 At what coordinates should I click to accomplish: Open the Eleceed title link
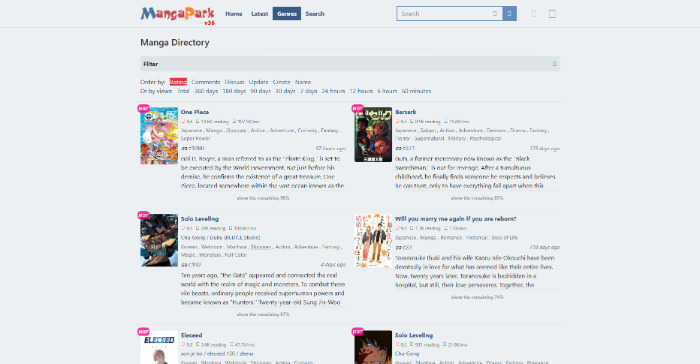click(192, 335)
